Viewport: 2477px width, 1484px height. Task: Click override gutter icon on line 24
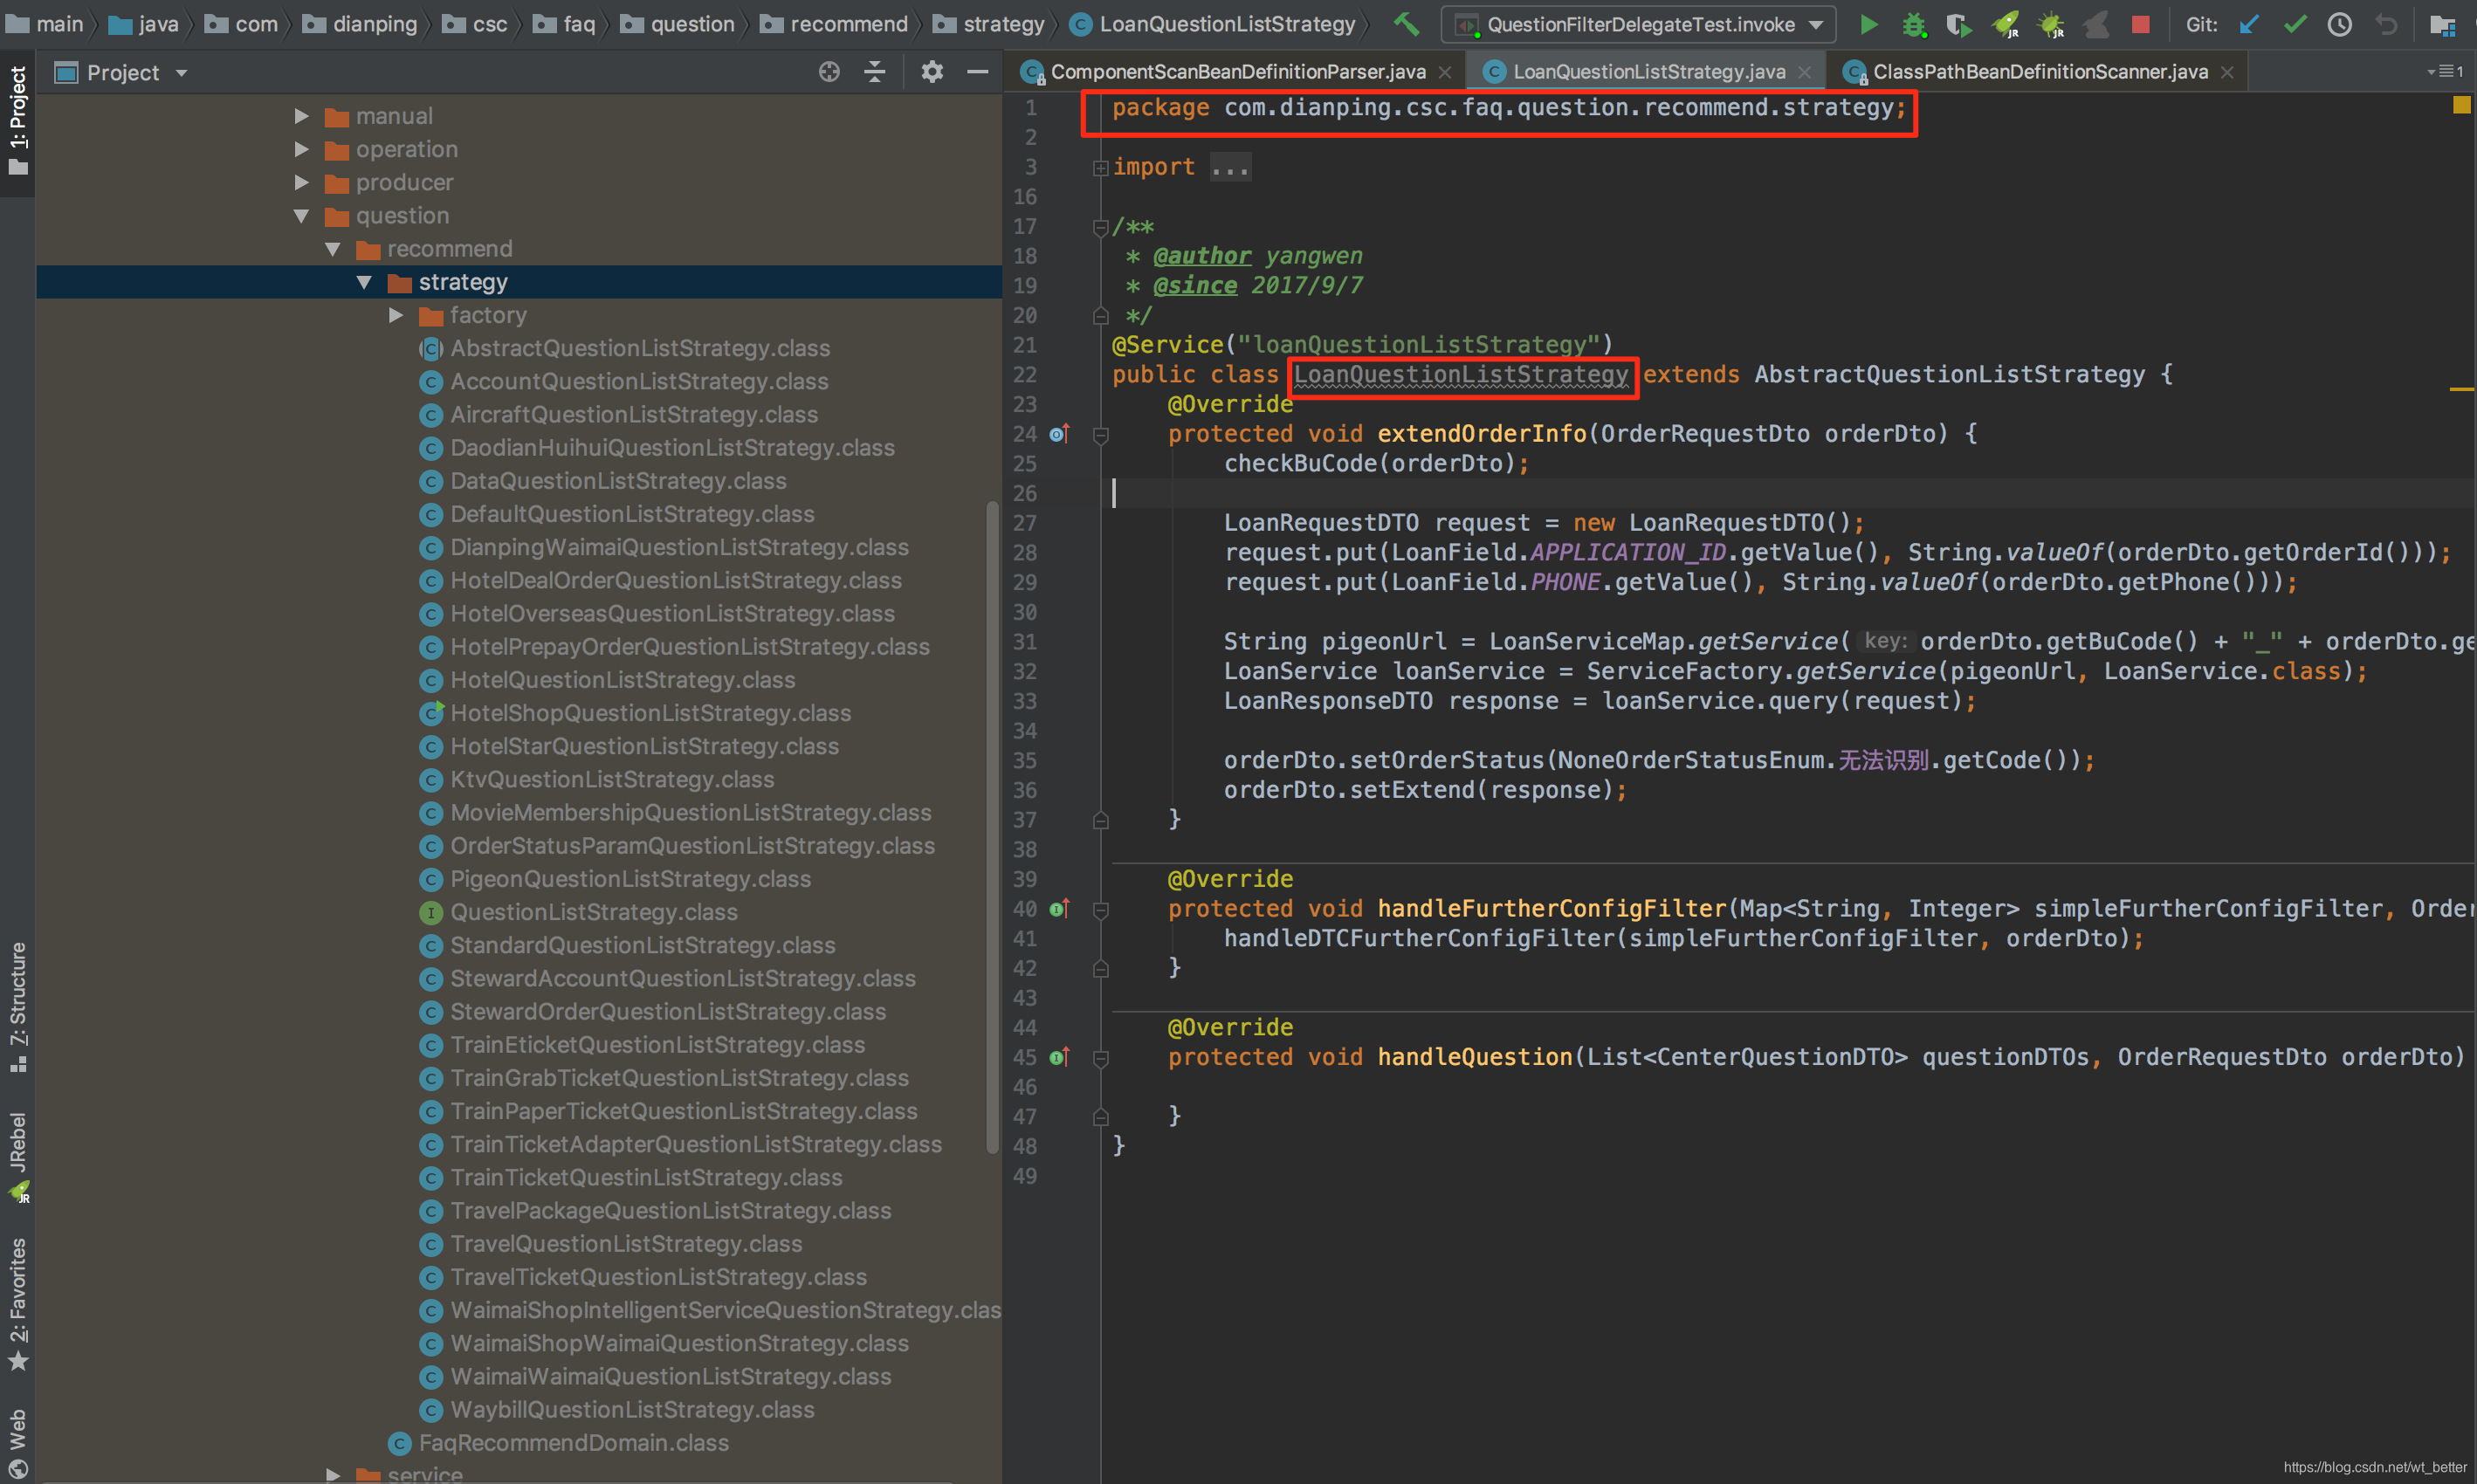click(1059, 434)
